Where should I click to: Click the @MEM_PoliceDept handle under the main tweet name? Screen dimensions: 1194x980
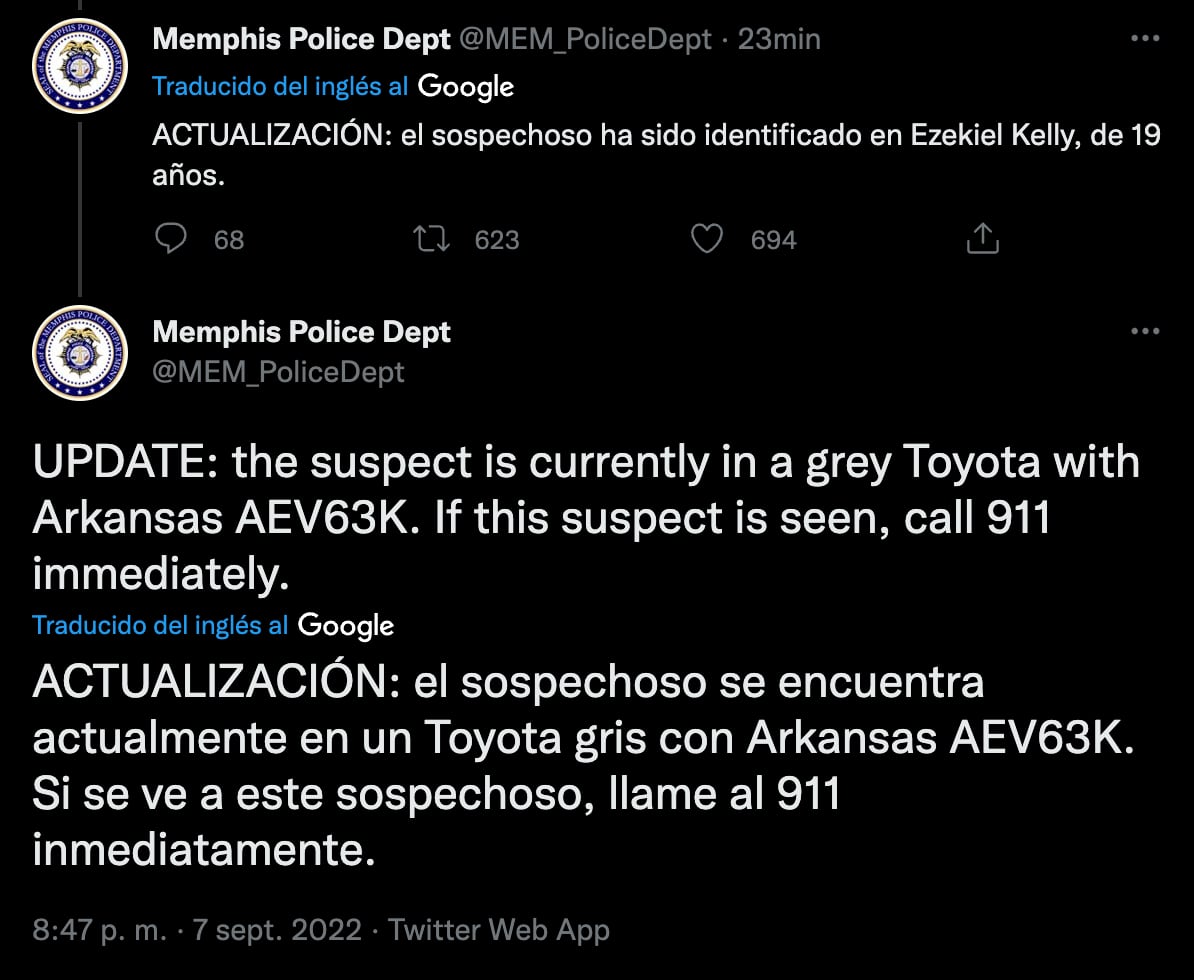pyautogui.click(x=278, y=372)
